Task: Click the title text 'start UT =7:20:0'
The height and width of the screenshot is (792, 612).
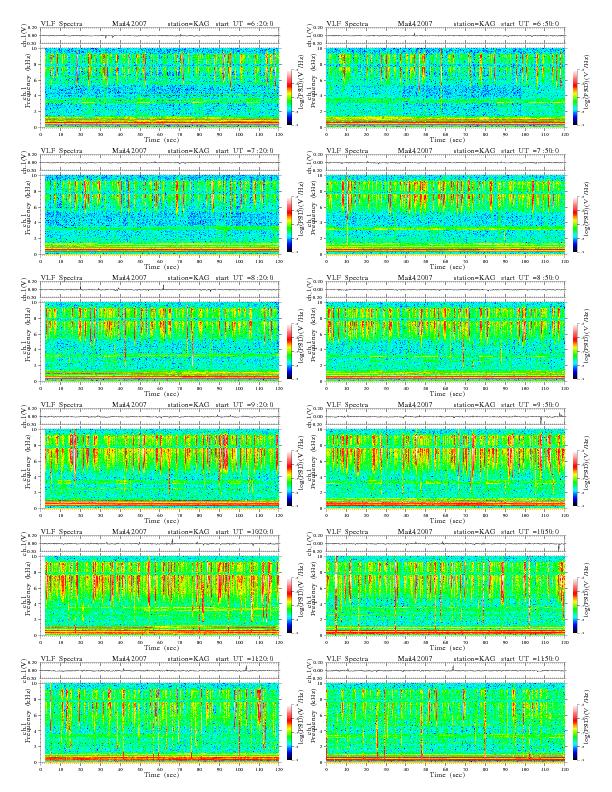Action: 244,150
